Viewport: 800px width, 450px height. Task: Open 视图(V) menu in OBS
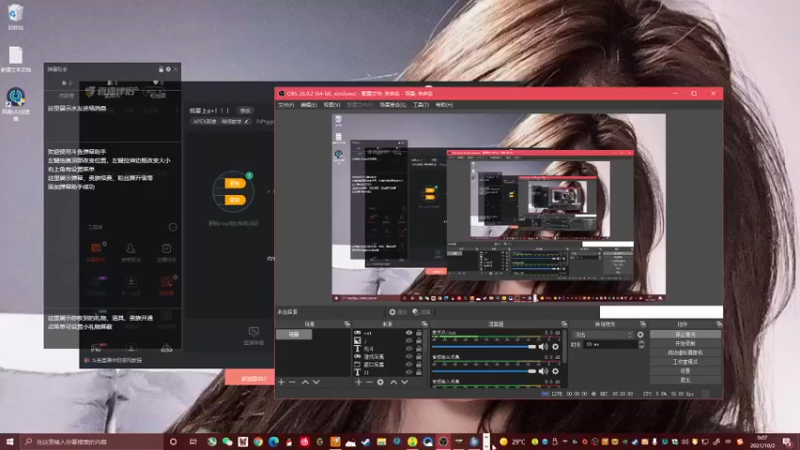332,105
